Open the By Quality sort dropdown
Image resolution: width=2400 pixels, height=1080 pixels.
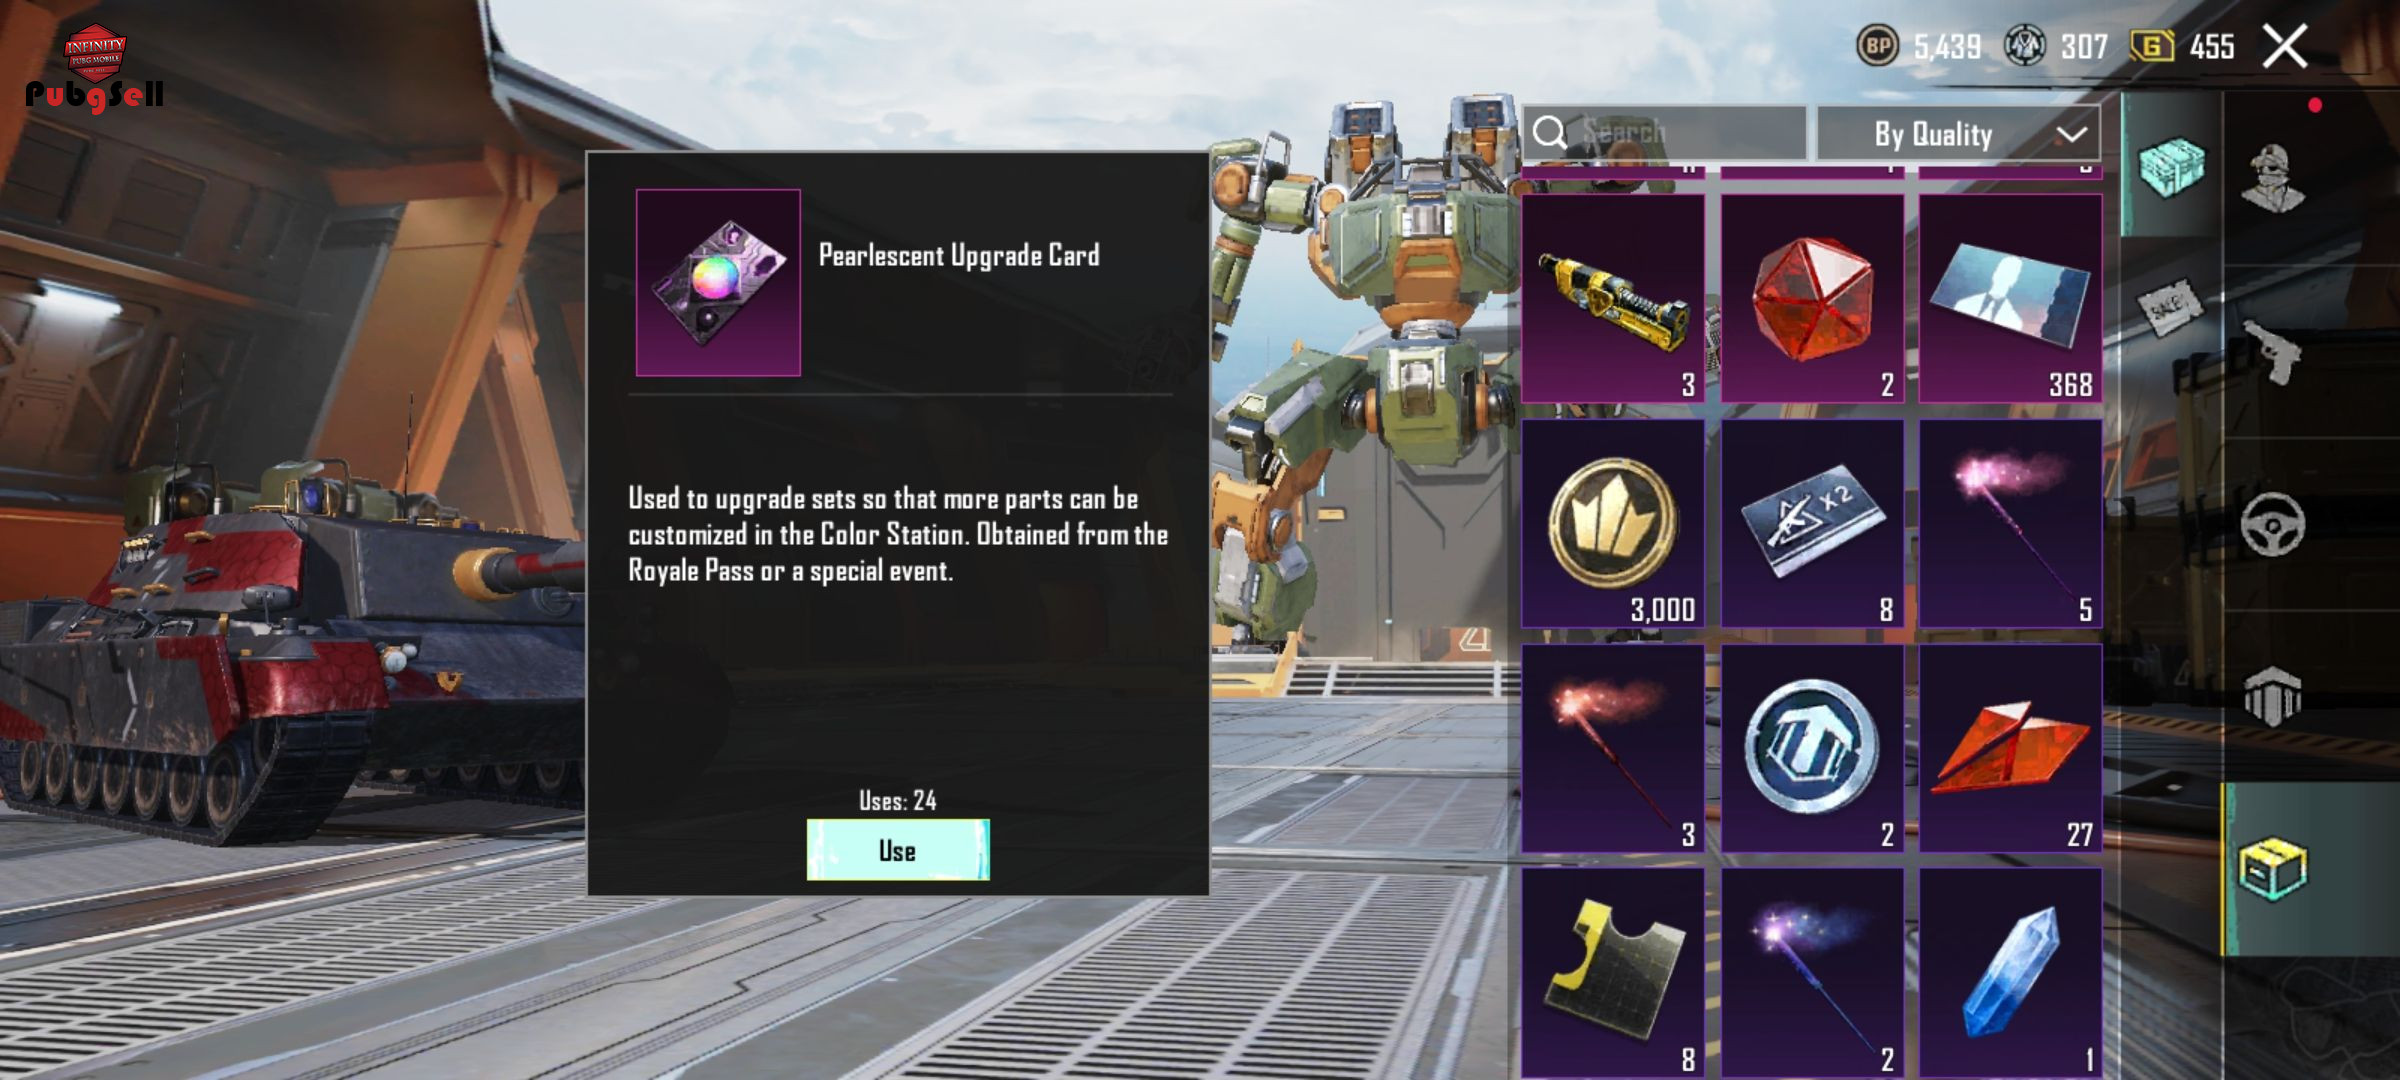pos(1958,133)
